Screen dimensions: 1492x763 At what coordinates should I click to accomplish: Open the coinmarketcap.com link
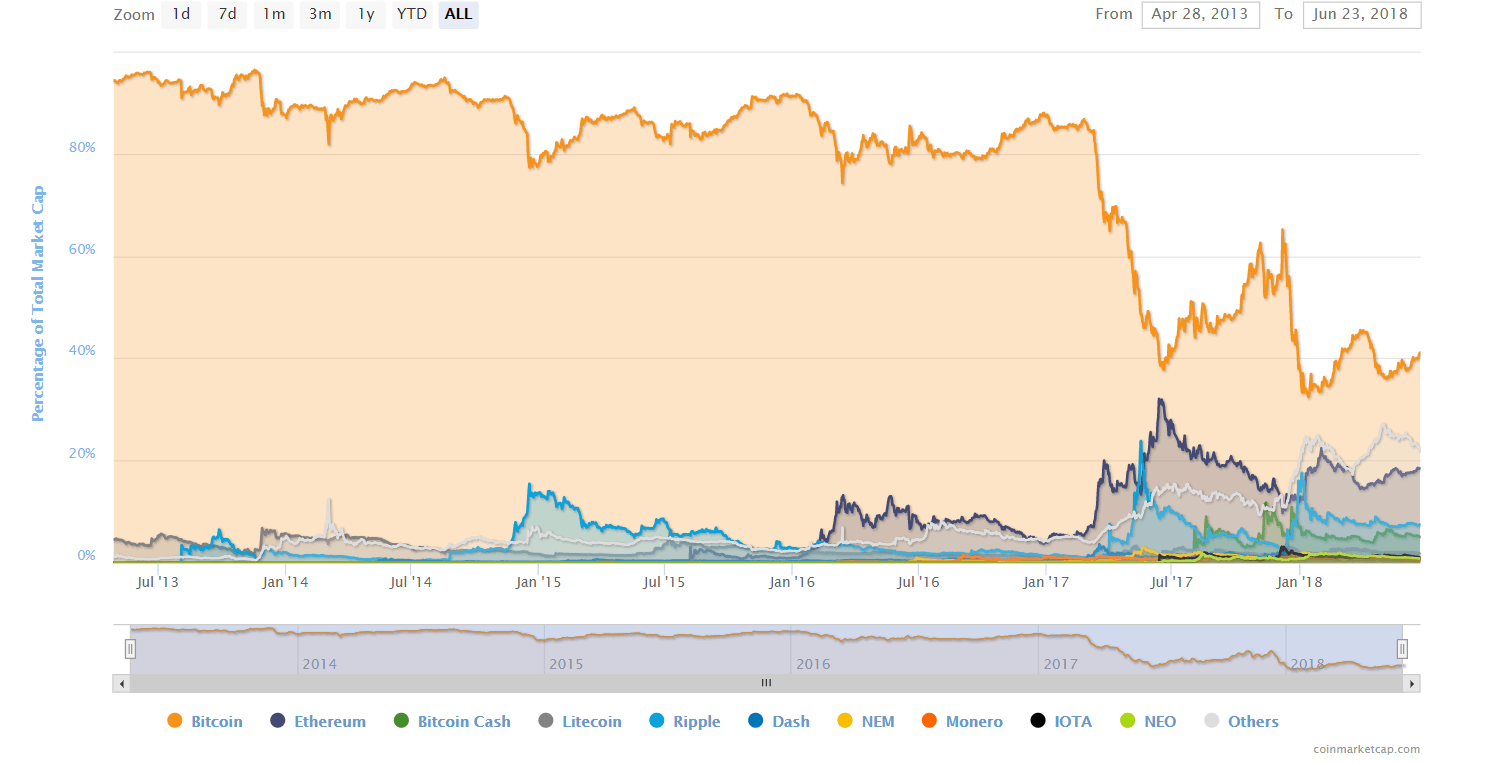click(x=1366, y=748)
